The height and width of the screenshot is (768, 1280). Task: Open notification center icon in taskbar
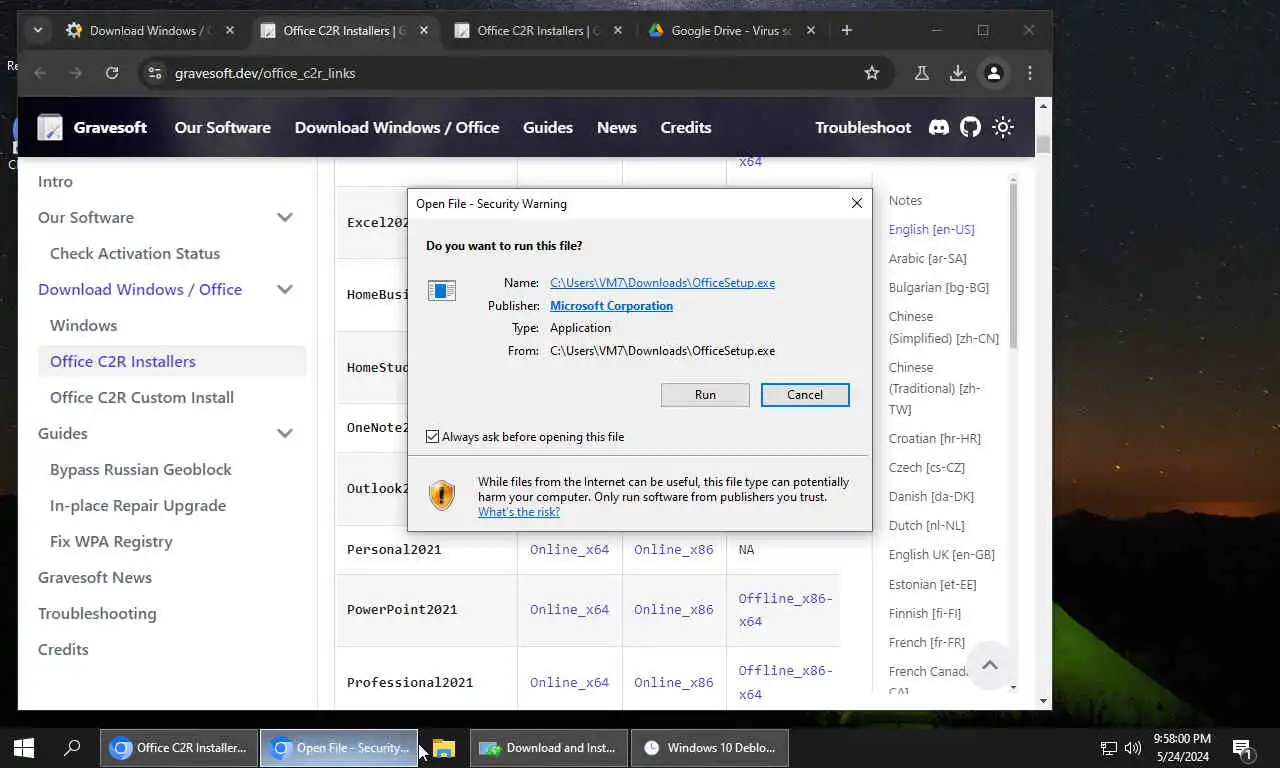click(1243, 747)
